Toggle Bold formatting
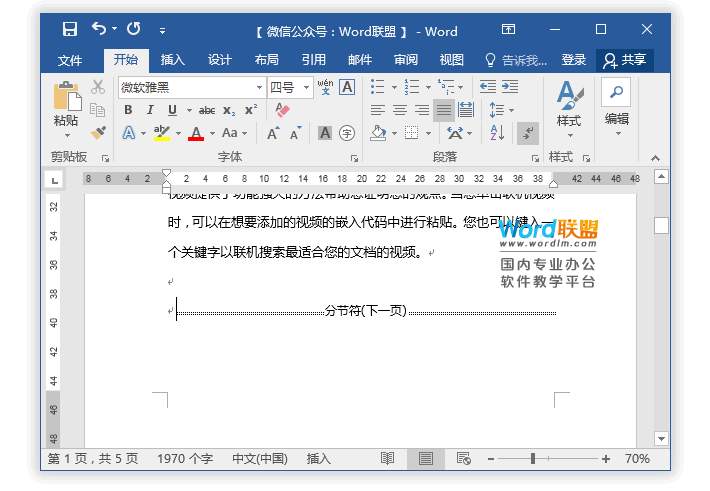710x491 pixels. click(128, 110)
